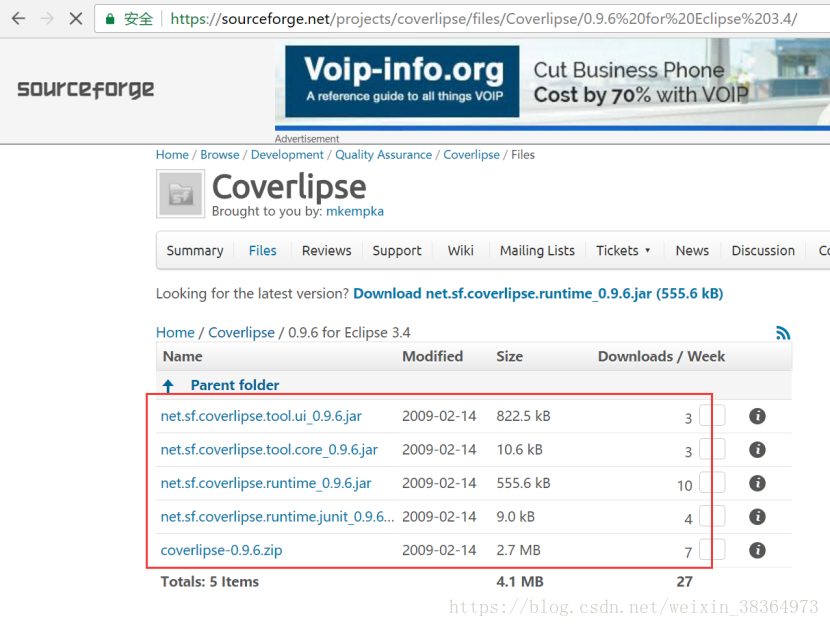The image size is (830, 627).
Task: Click the downloads chart box for runtime_0.9.6.jar
Action: (x=712, y=483)
